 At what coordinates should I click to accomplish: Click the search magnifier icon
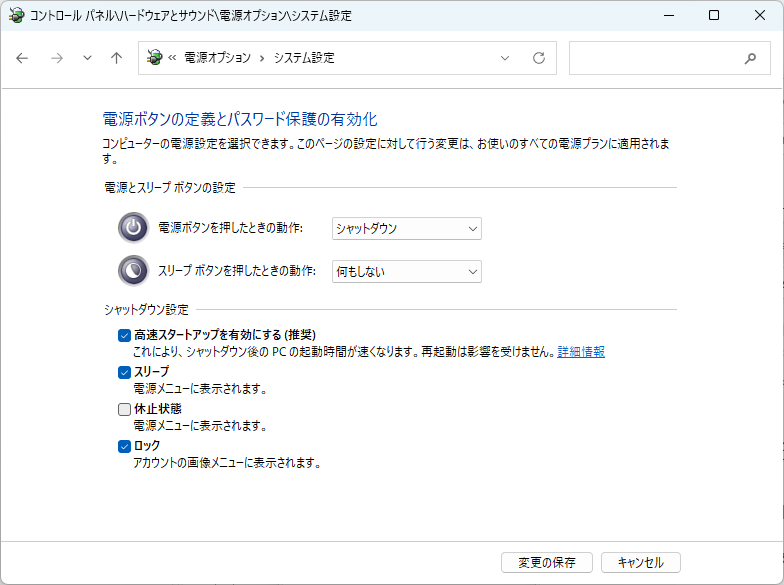tap(750, 58)
